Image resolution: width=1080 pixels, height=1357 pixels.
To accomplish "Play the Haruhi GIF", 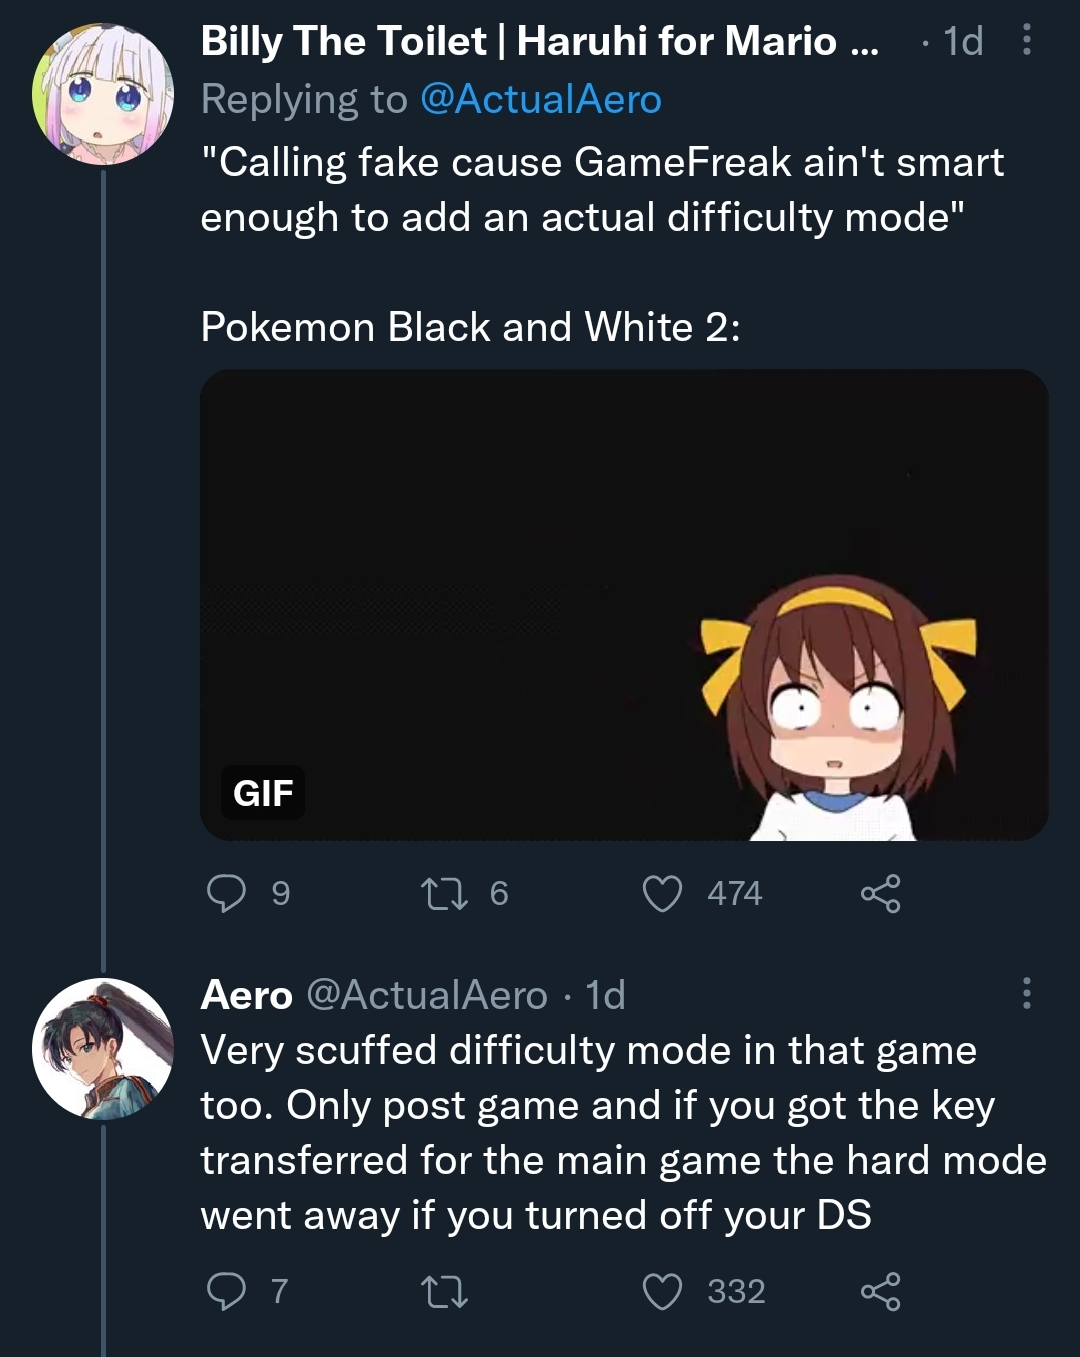I will (x=624, y=605).
